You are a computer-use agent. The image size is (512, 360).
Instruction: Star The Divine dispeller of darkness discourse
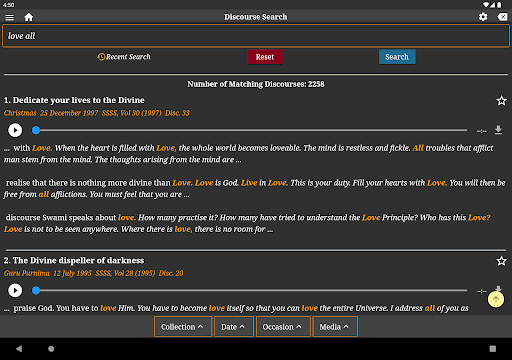tap(501, 261)
